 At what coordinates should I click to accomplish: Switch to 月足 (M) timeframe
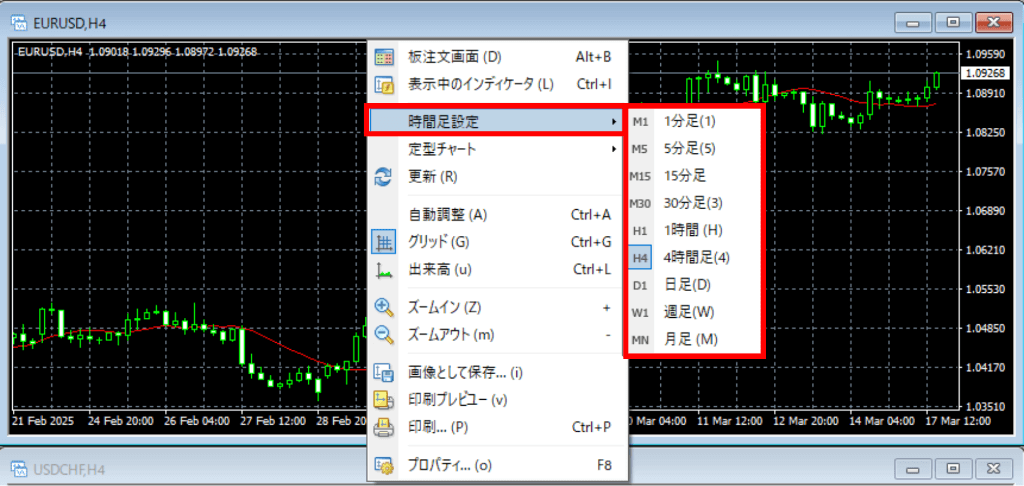pos(694,340)
